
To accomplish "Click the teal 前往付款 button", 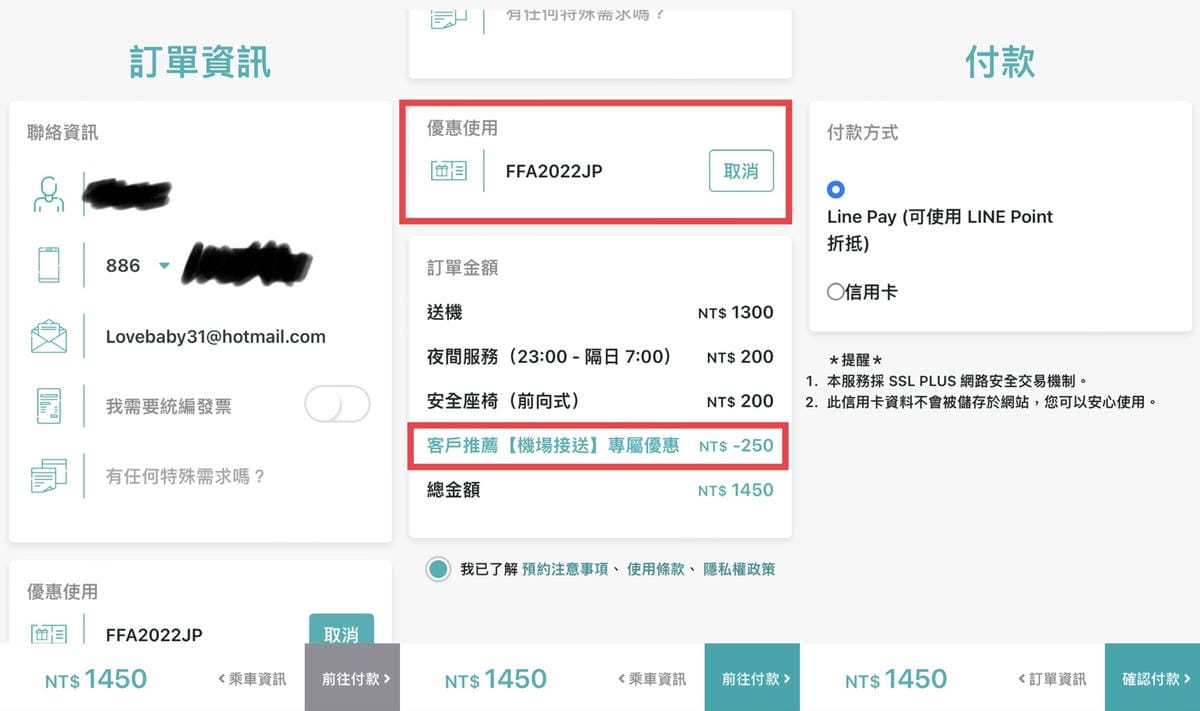I will tap(752, 677).
